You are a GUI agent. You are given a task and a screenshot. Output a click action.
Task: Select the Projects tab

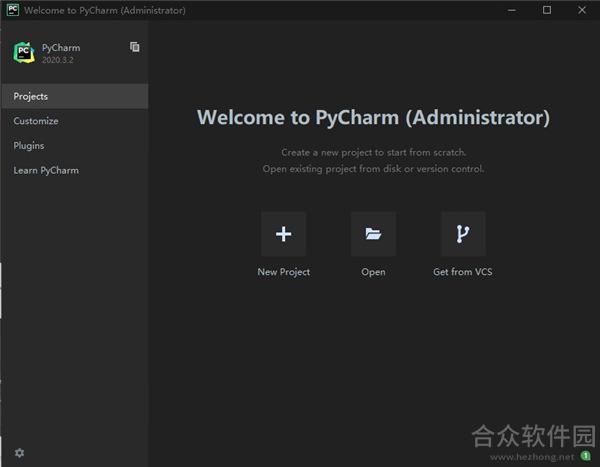point(75,96)
